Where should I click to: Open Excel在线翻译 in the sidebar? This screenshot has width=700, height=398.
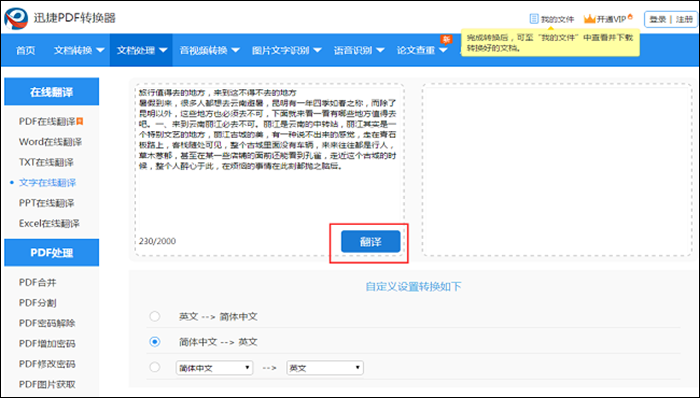point(49,223)
